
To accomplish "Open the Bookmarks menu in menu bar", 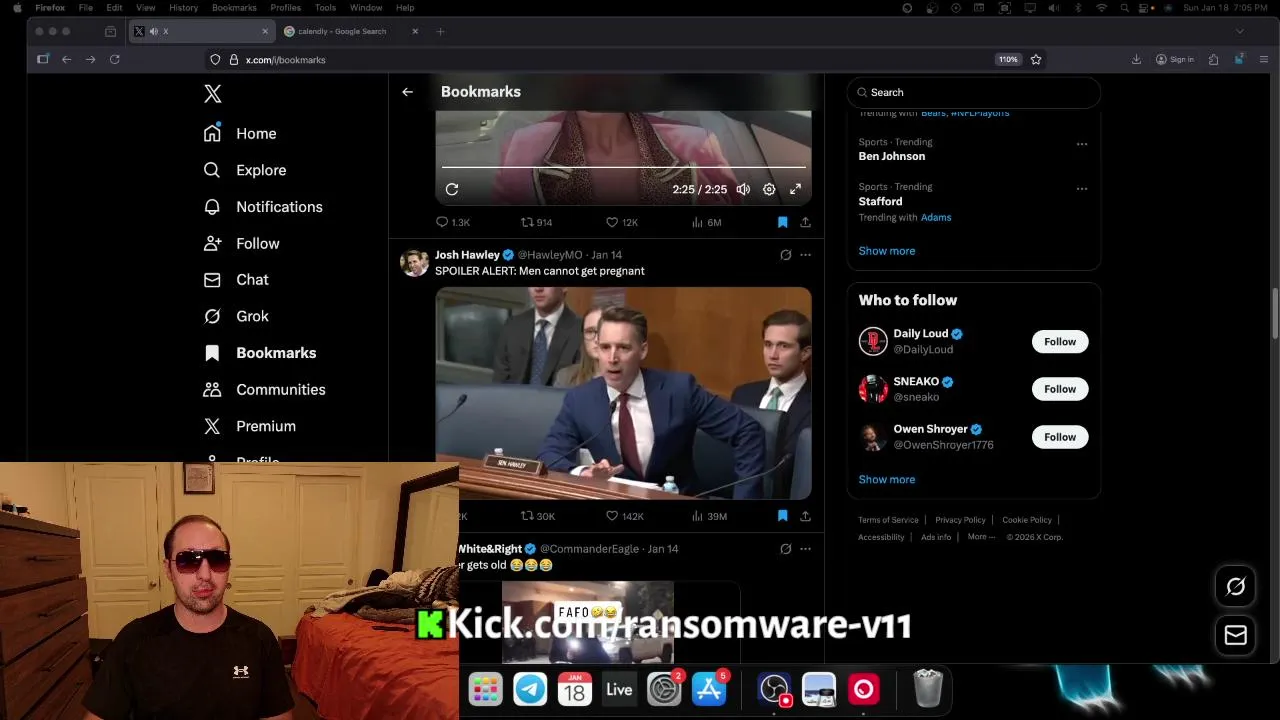I will [234, 8].
